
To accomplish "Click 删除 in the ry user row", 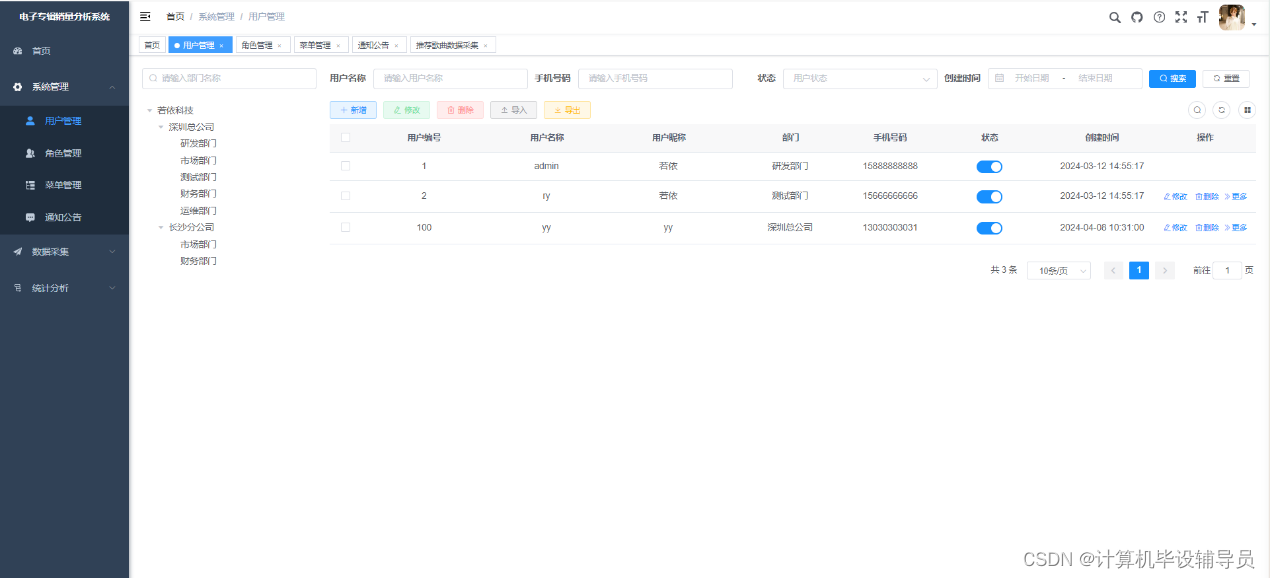I will 1207,196.
